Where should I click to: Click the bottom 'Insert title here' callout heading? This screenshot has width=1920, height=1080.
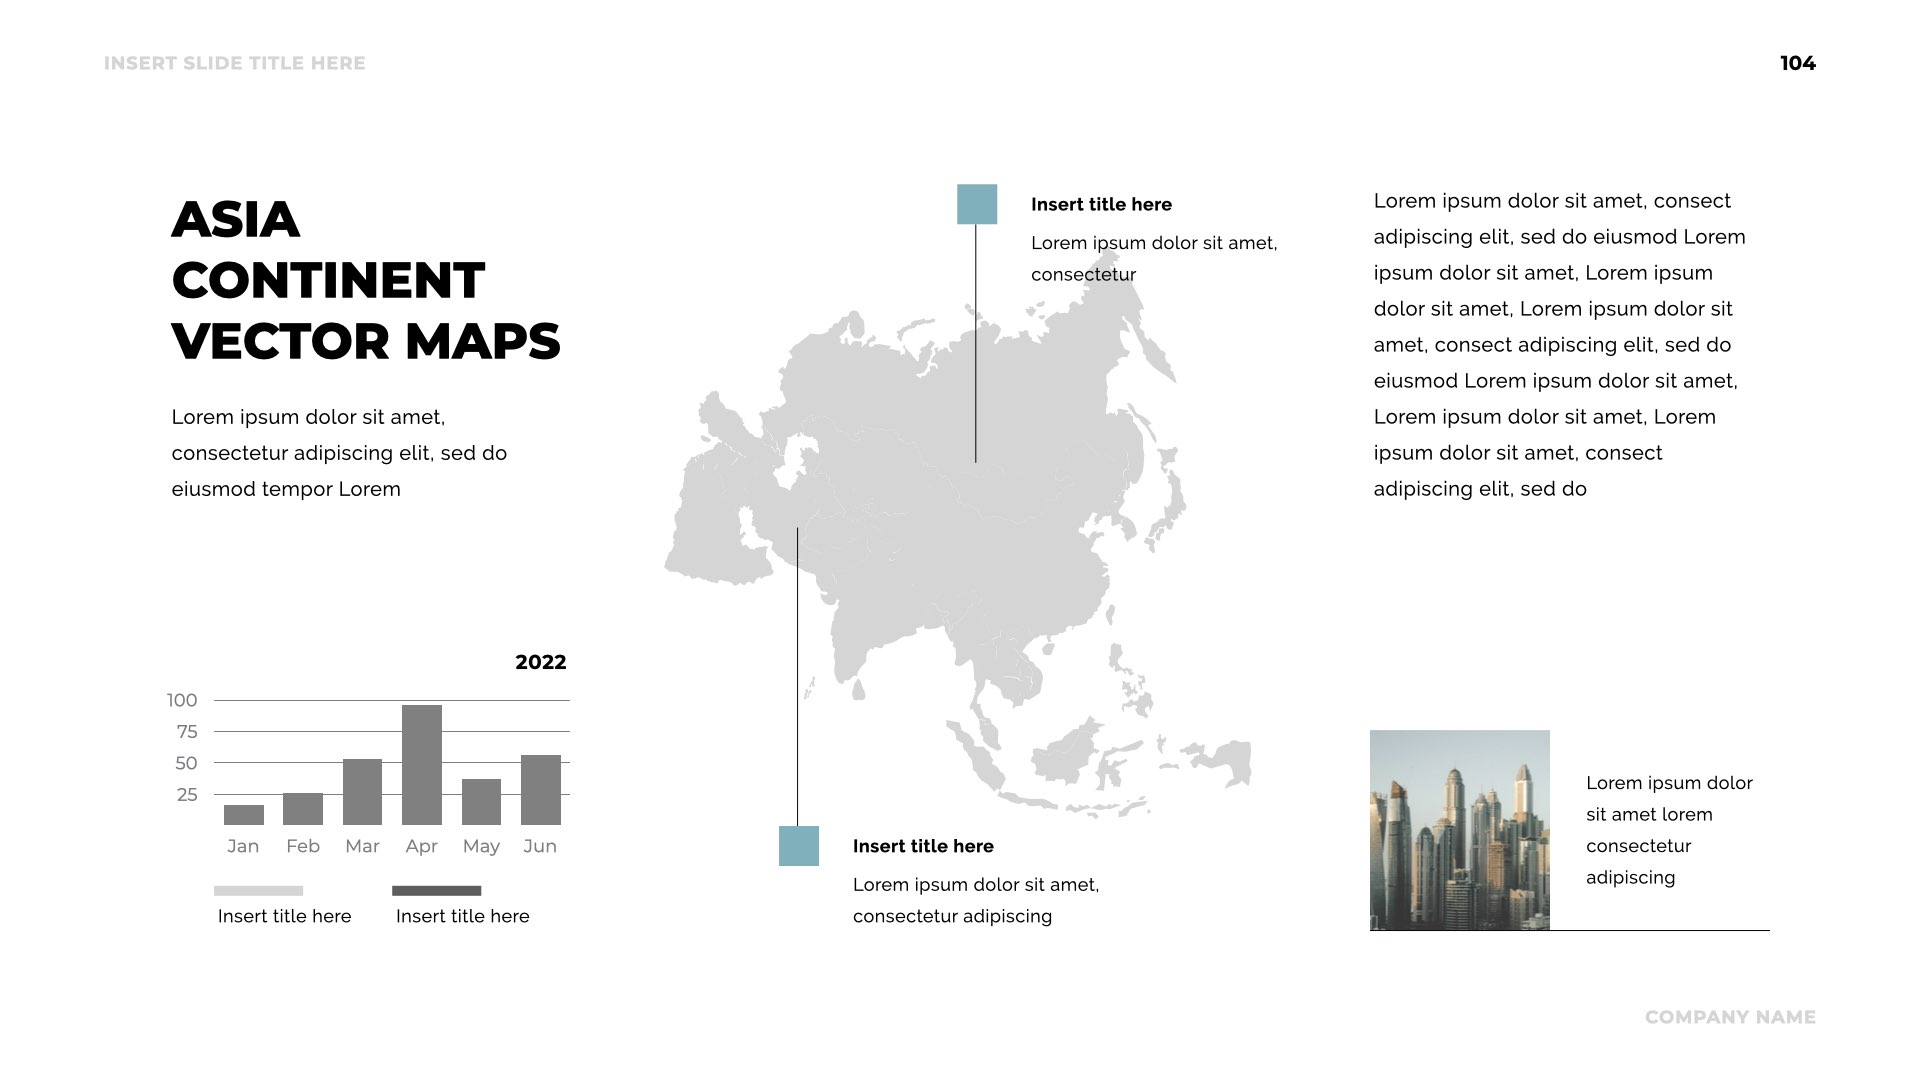[923, 846]
